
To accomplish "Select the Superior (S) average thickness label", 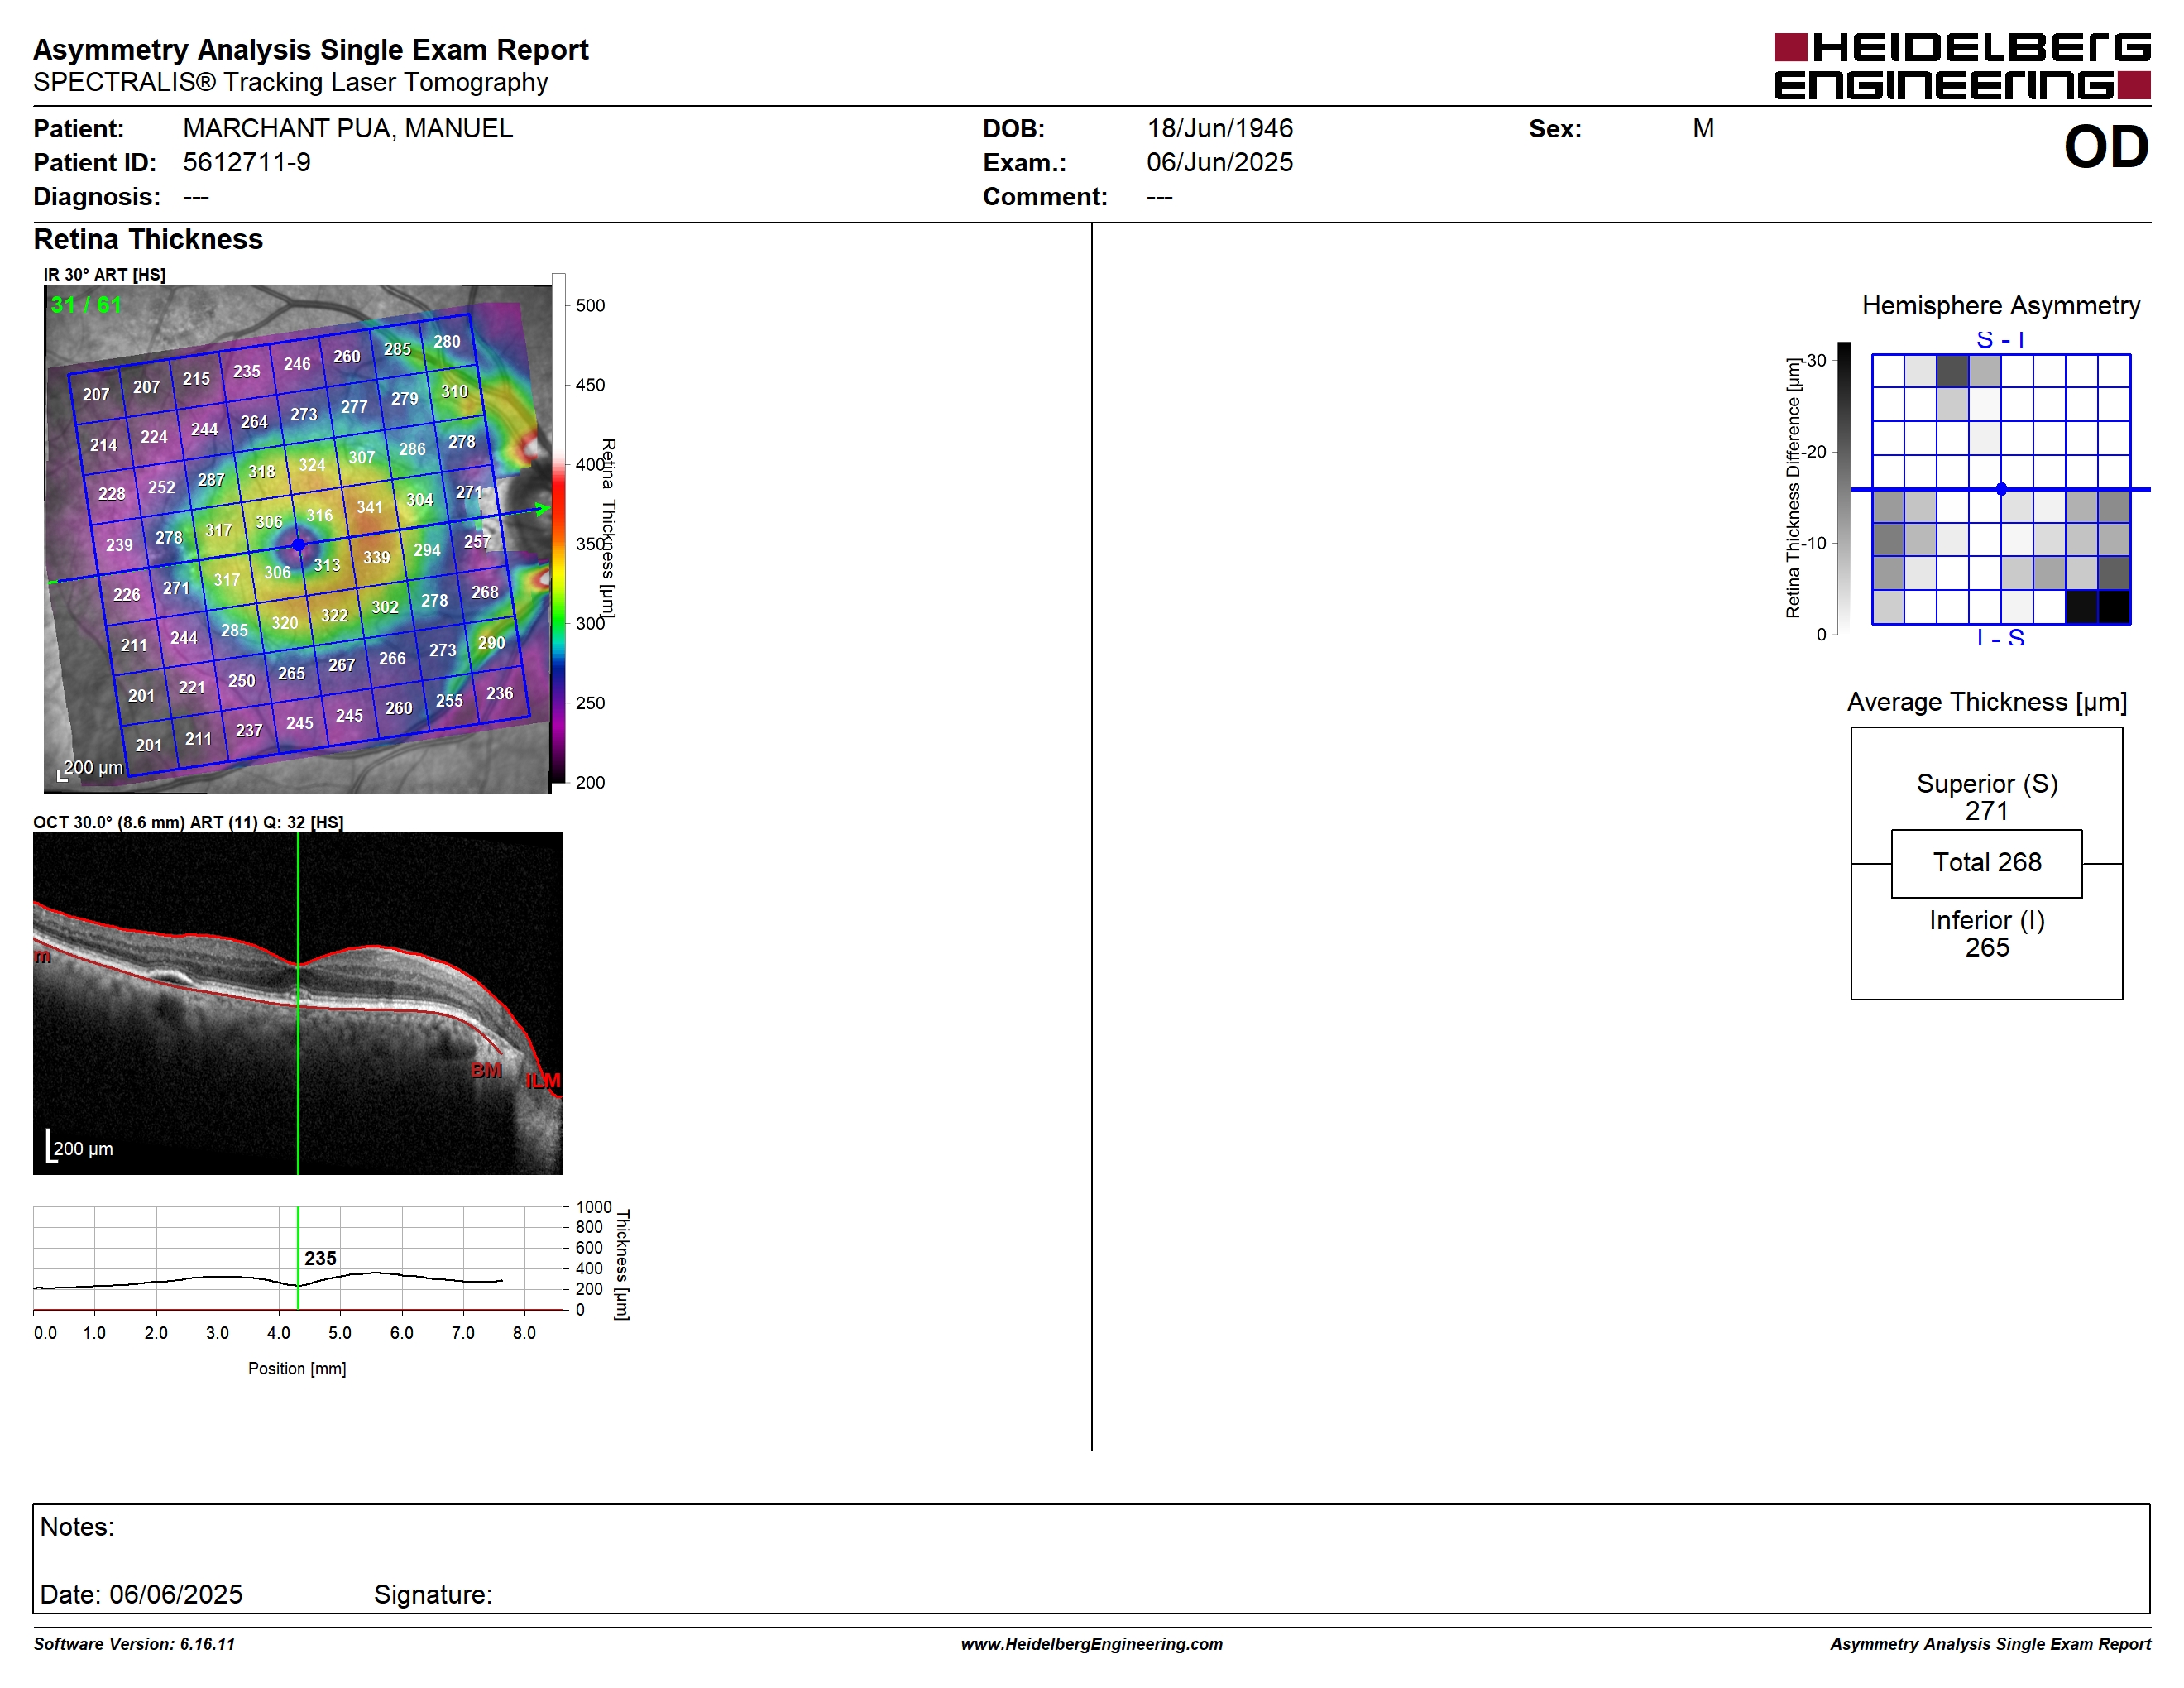I will 1986,784.
